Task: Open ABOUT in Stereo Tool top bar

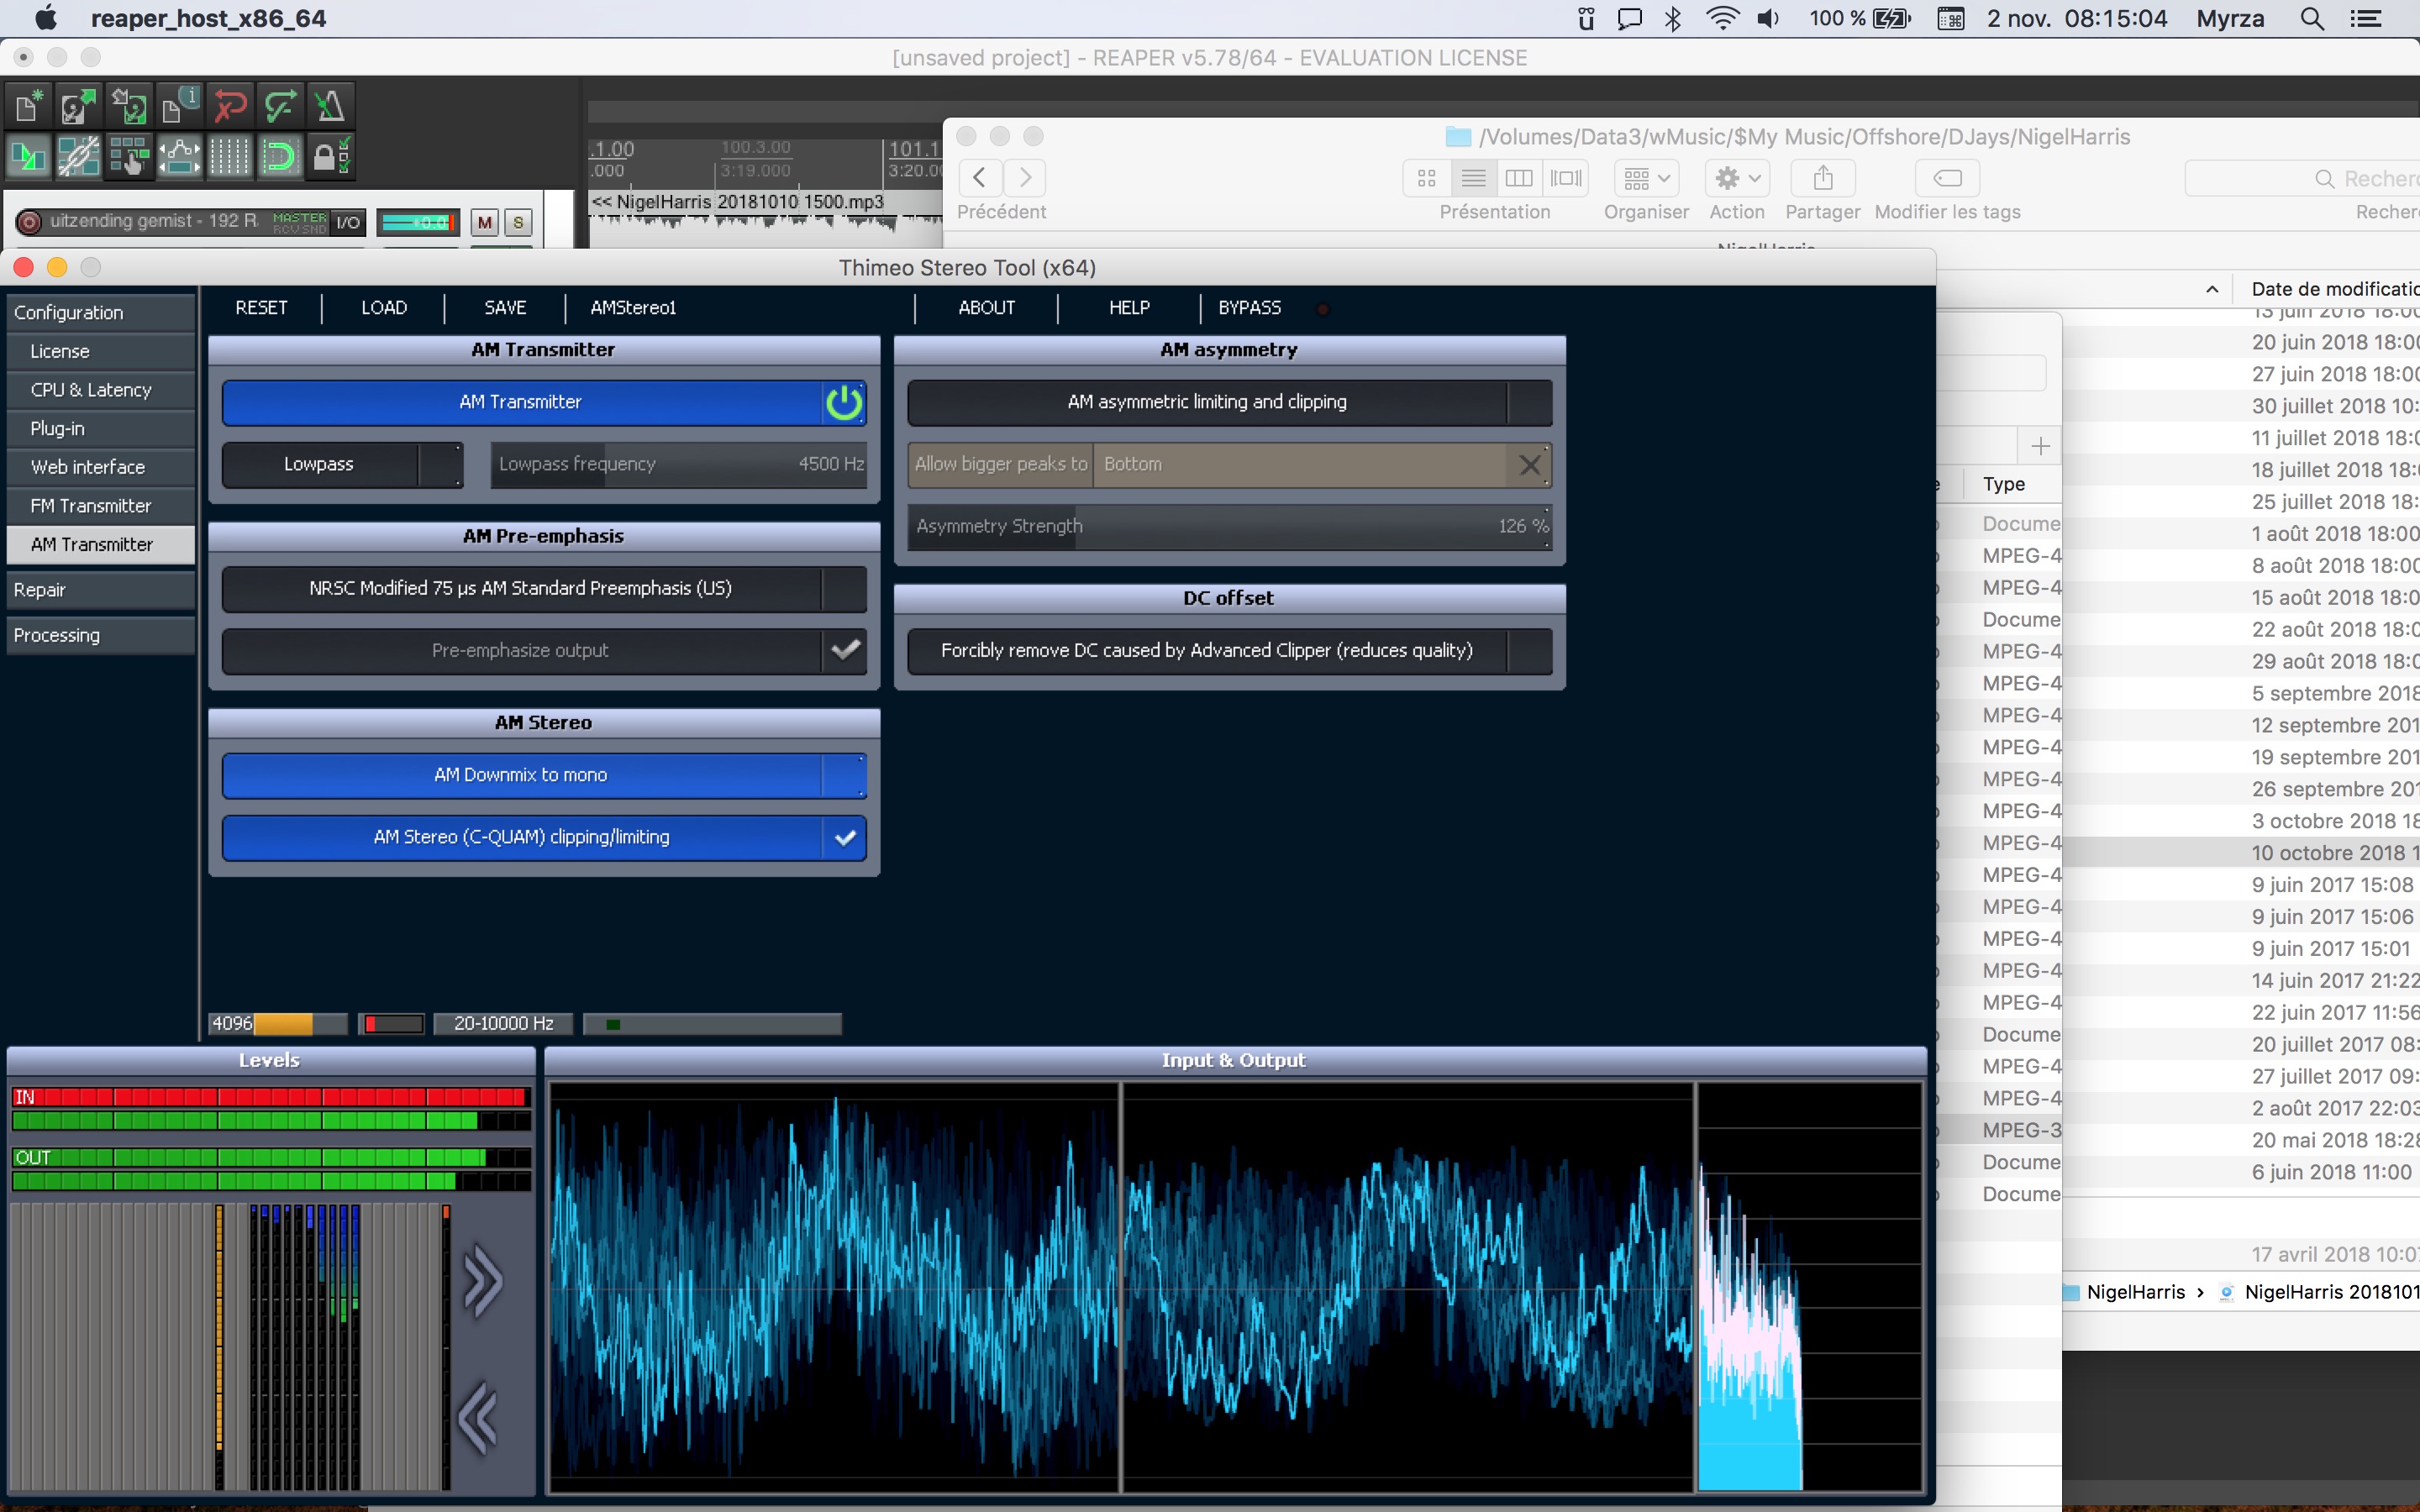Action: point(986,308)
